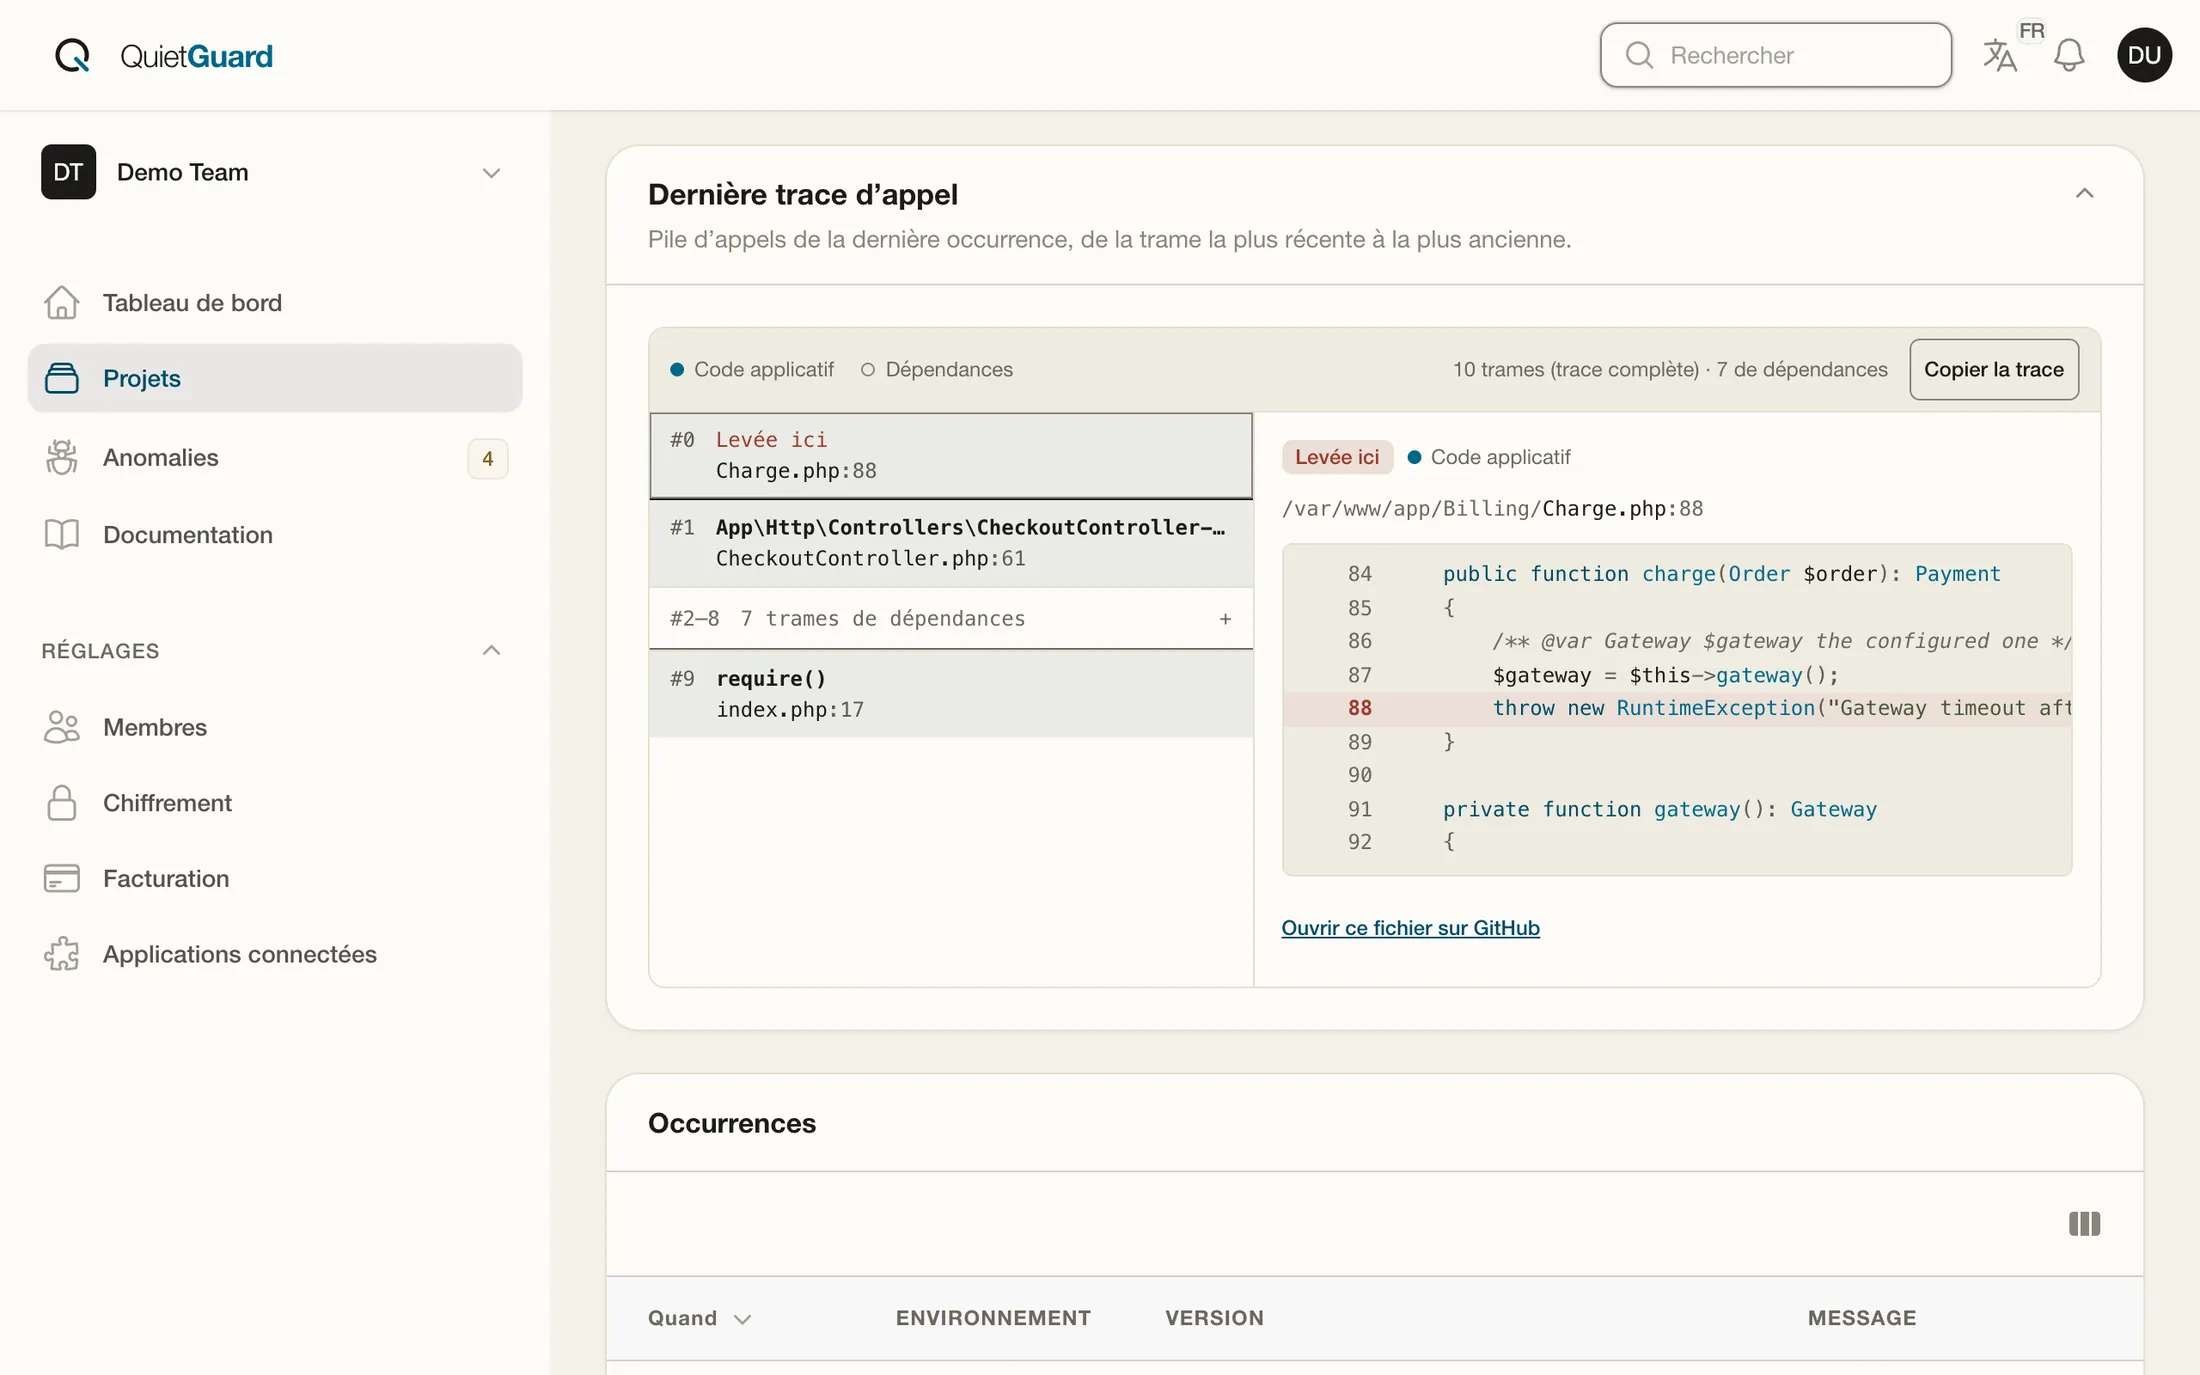The height and width of the screenshot is (1375, 2200).
Task: Open the language translation switcher icon
Action: coord(1999,56)
